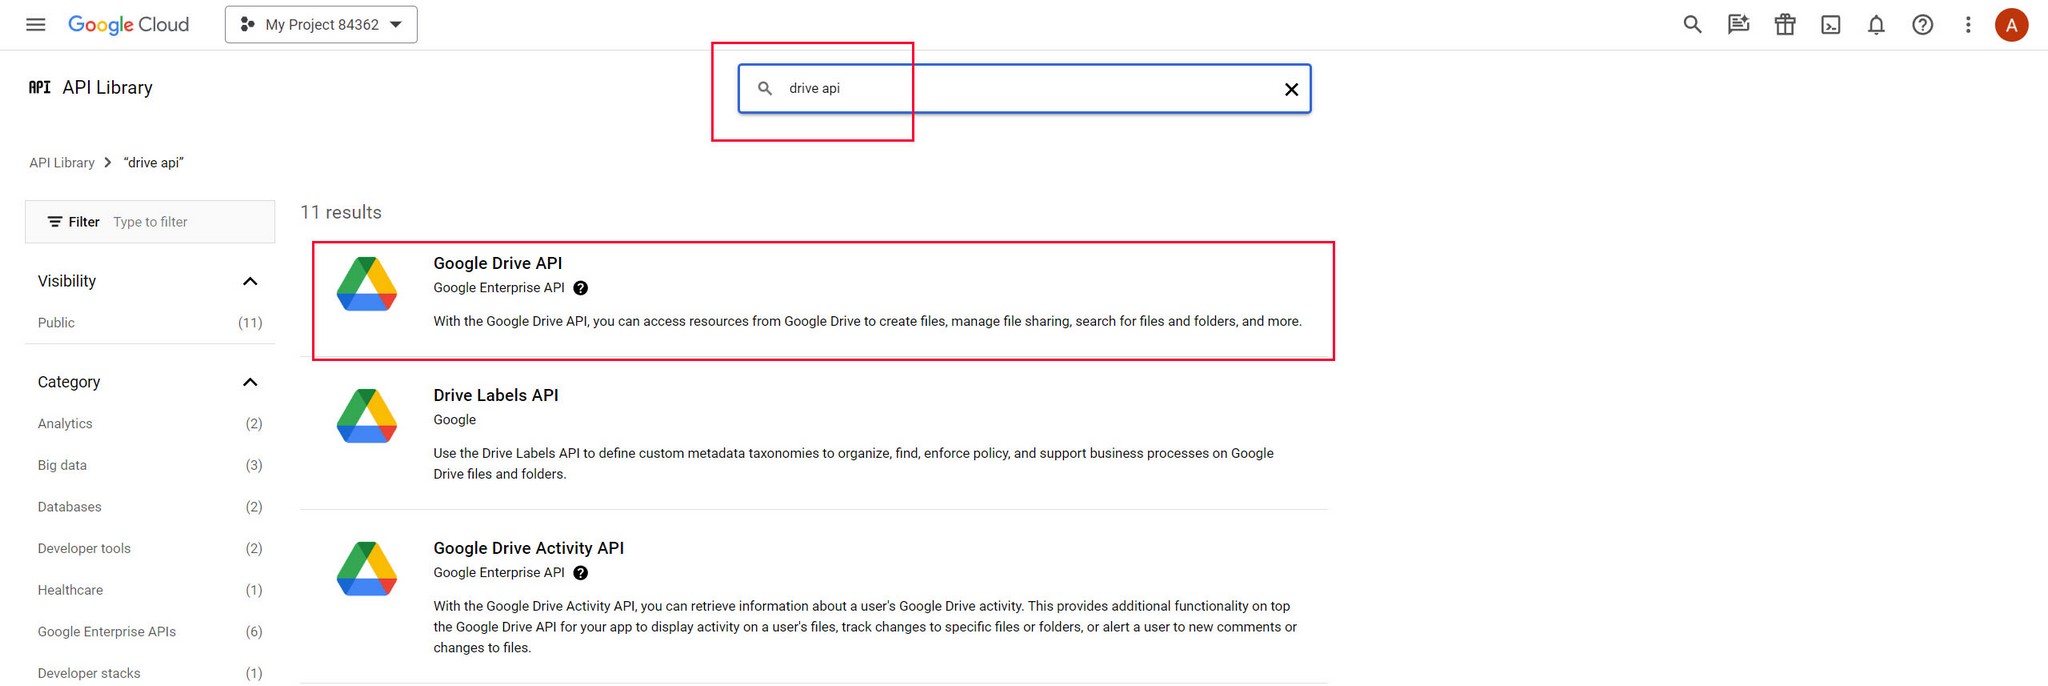Open the Google Drive Activity API result
Image resolution: width=2048 pixels, height=686 pixels.
[x=528, y=548]
